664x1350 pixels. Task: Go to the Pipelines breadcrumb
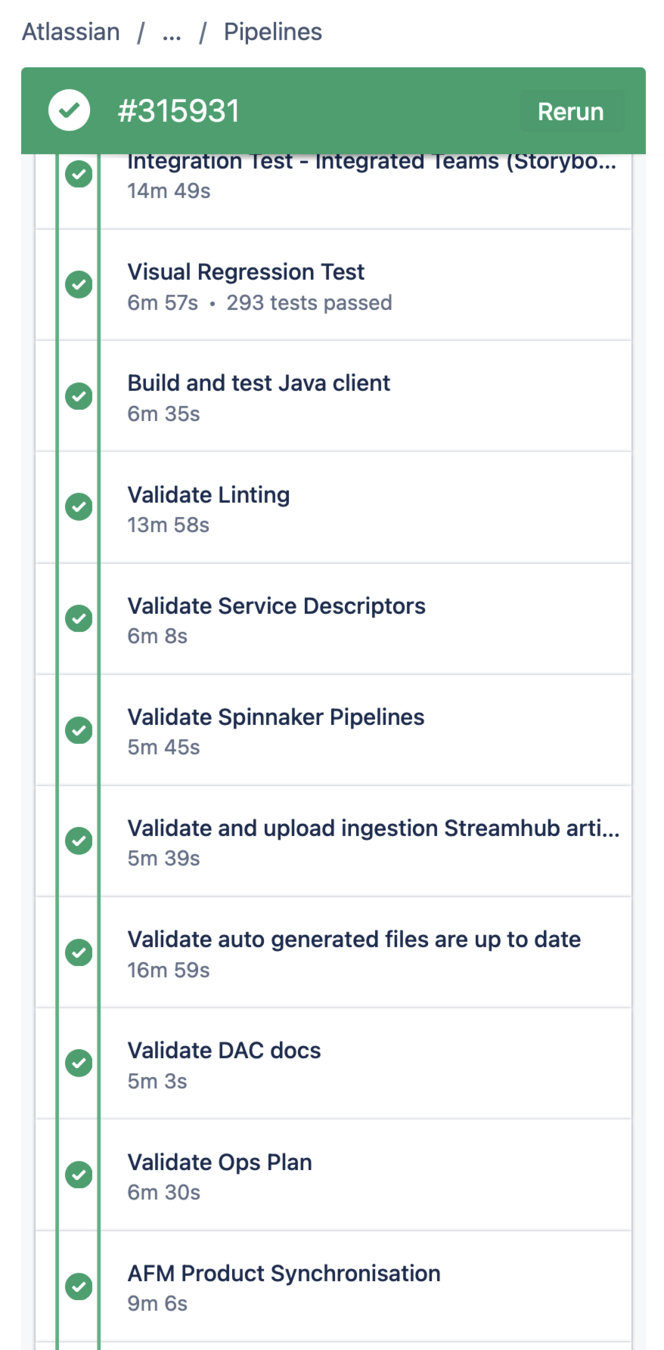(x=272, y=32)
